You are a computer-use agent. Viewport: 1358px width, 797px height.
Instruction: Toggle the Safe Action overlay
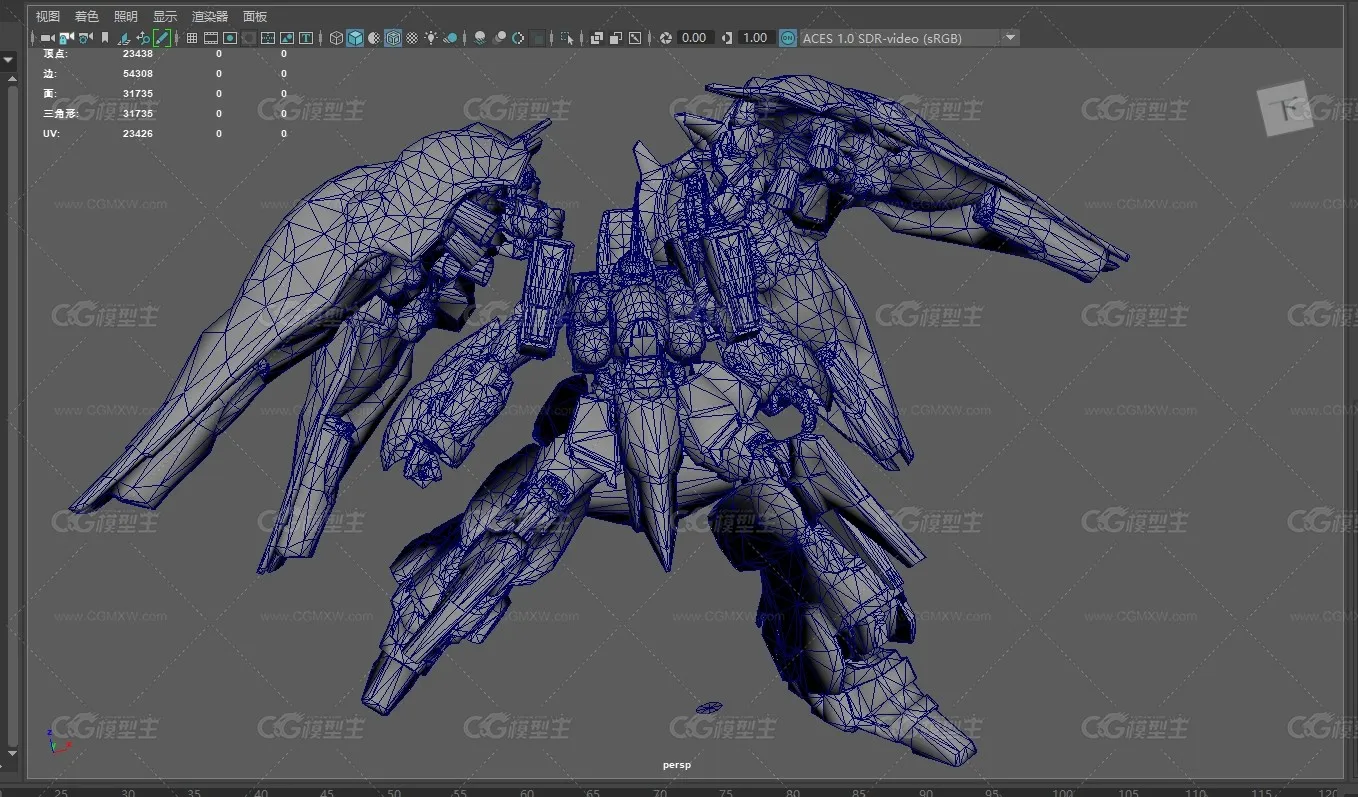(287, 38)
